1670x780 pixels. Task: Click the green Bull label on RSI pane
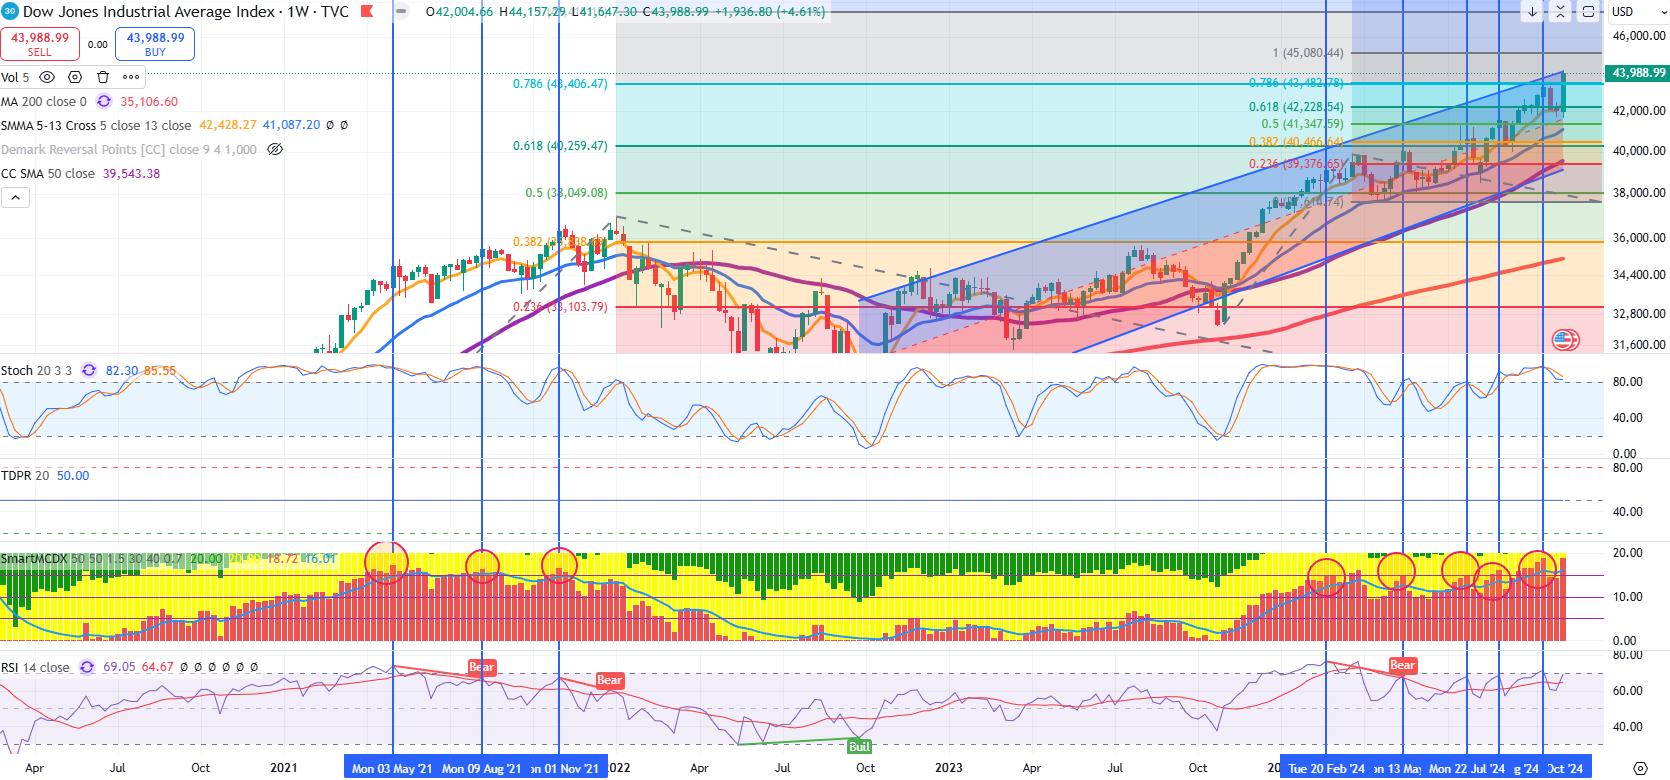point(859,746)
